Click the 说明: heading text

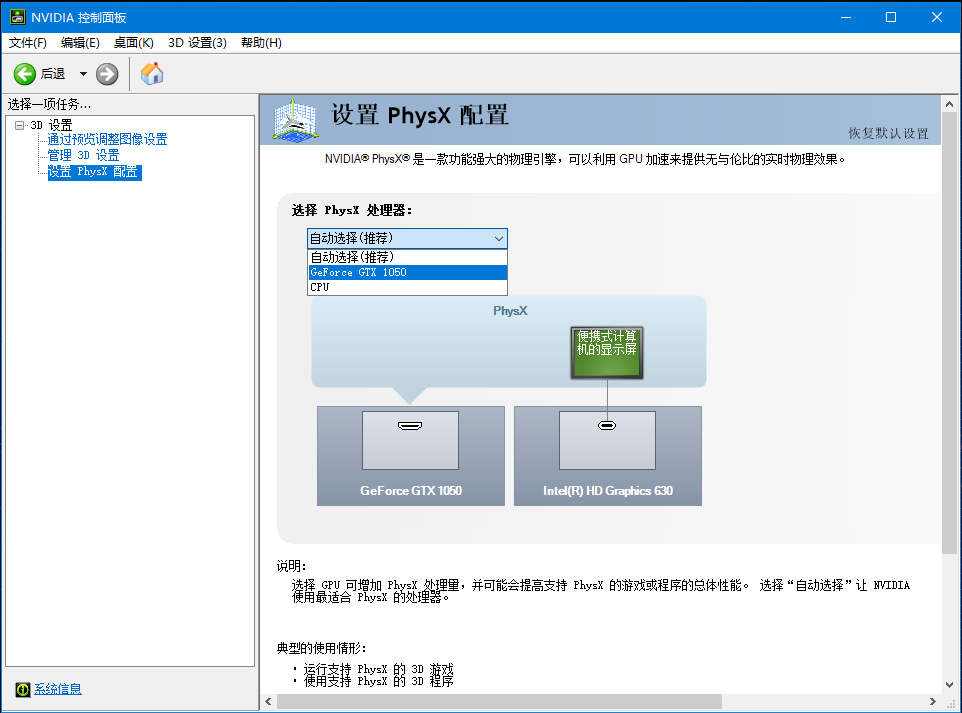291,566
